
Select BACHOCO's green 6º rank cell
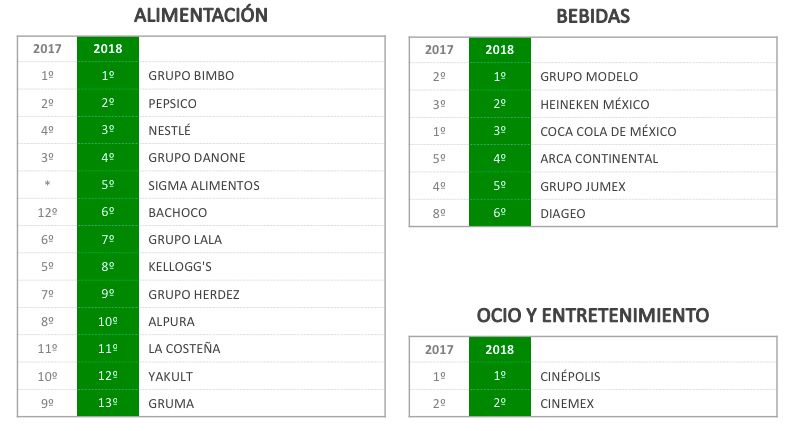tap(108, 212)
